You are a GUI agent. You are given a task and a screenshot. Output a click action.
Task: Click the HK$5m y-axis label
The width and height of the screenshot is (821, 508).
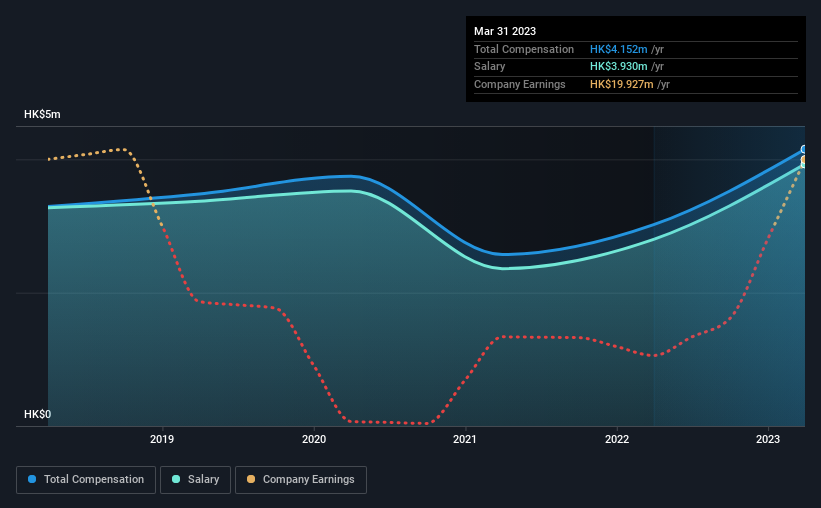(x=42, y=114)
